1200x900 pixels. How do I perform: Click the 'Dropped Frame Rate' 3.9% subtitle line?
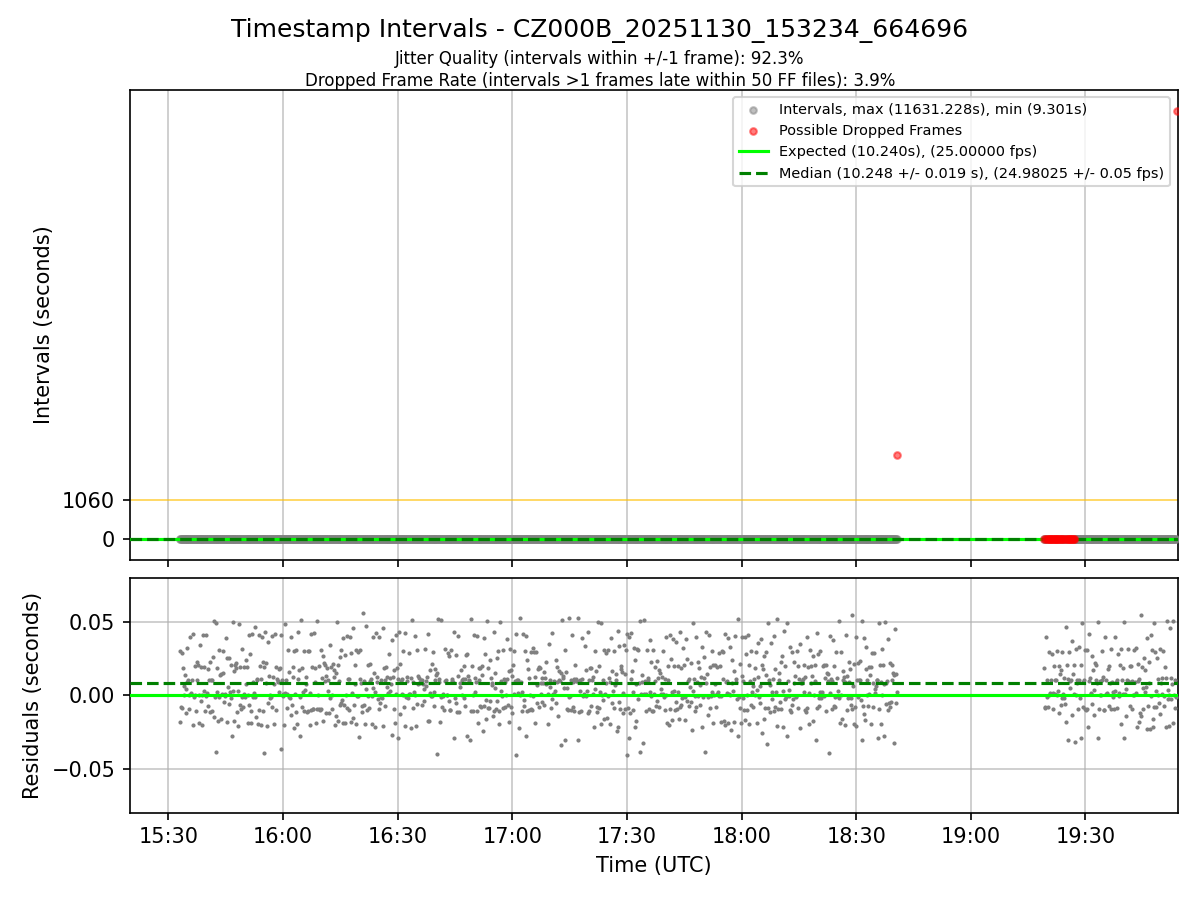click(599, 79)
